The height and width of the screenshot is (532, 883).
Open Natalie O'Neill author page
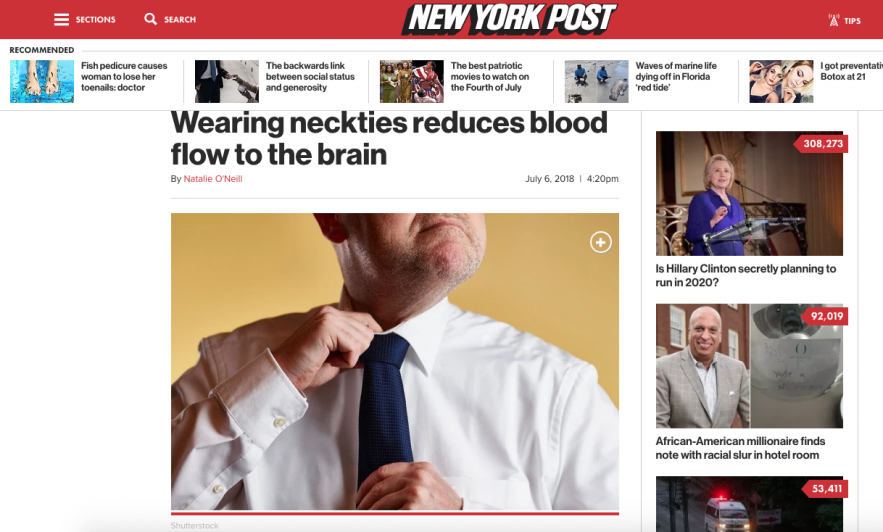click(x=213, y=178)
